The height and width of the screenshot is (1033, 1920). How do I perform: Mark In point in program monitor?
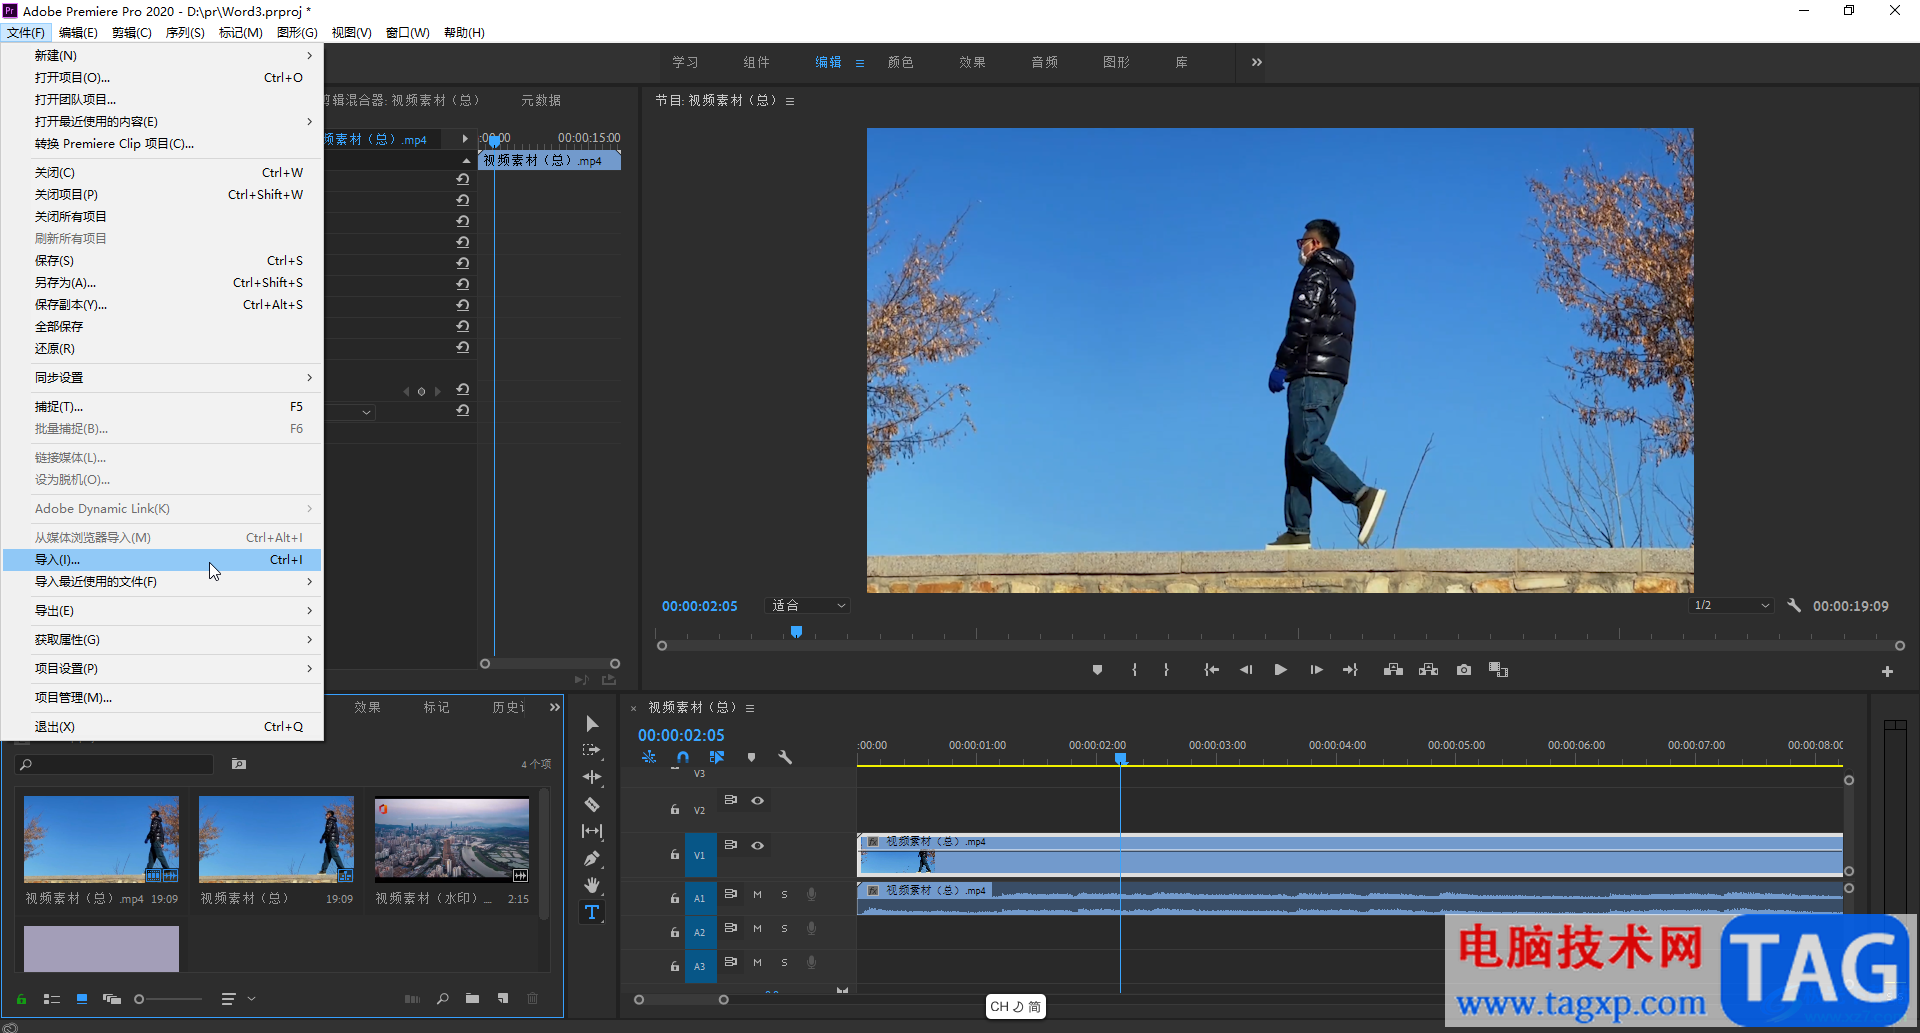[x=1134, y=670]
